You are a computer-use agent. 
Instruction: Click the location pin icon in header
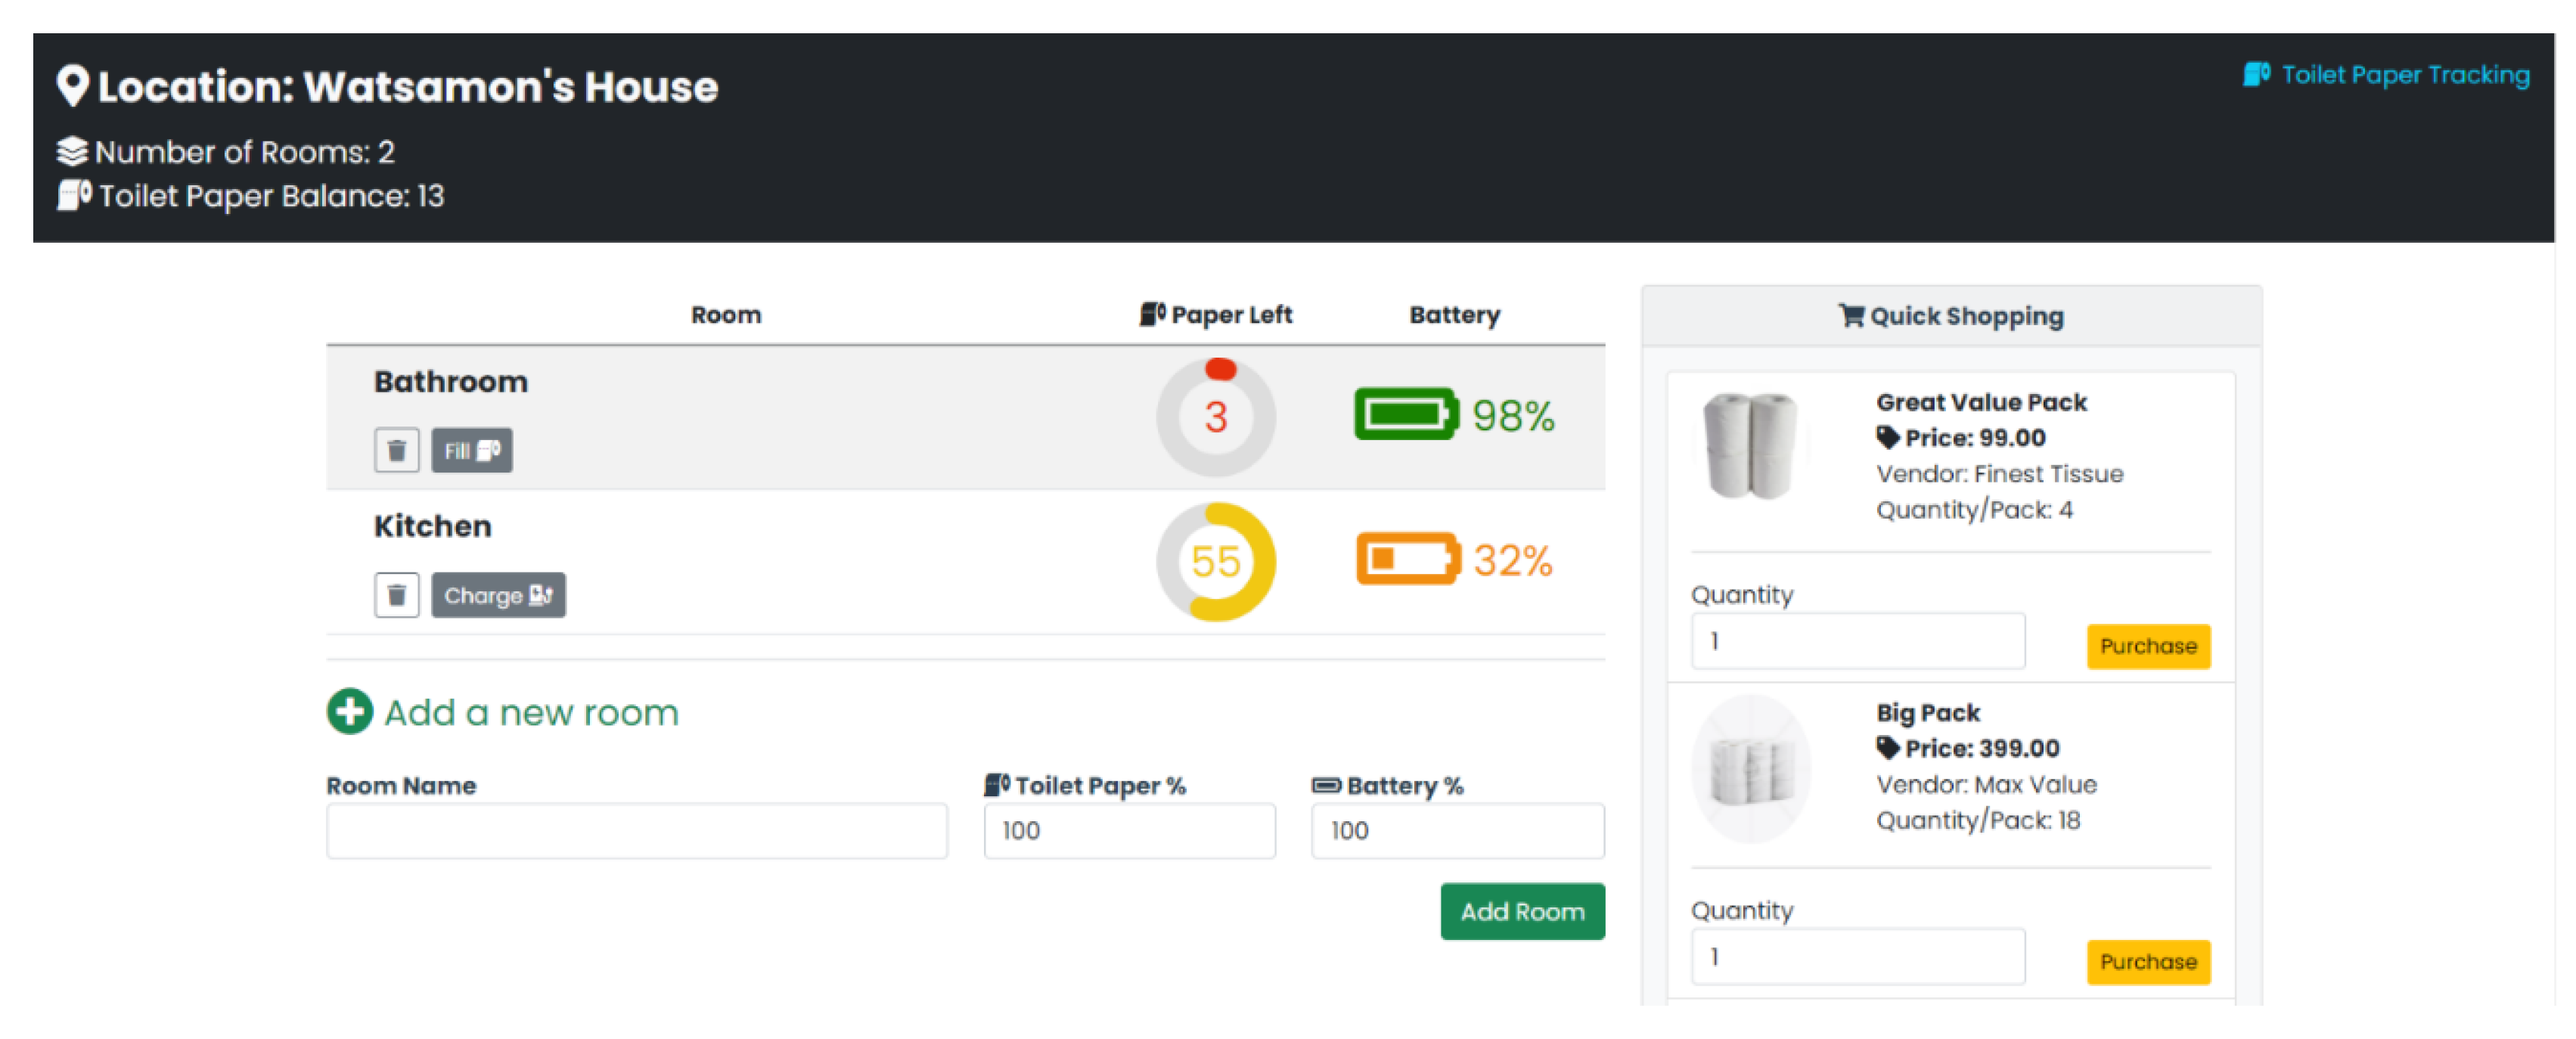click(73, 86)
